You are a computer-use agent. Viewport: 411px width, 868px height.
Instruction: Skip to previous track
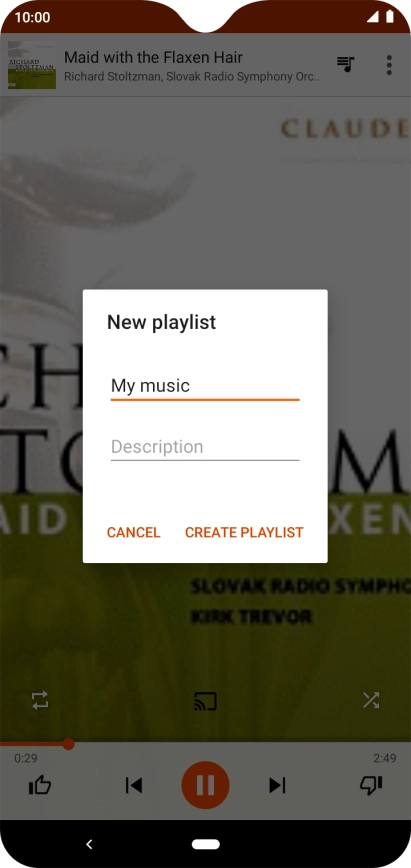(133, 785)
